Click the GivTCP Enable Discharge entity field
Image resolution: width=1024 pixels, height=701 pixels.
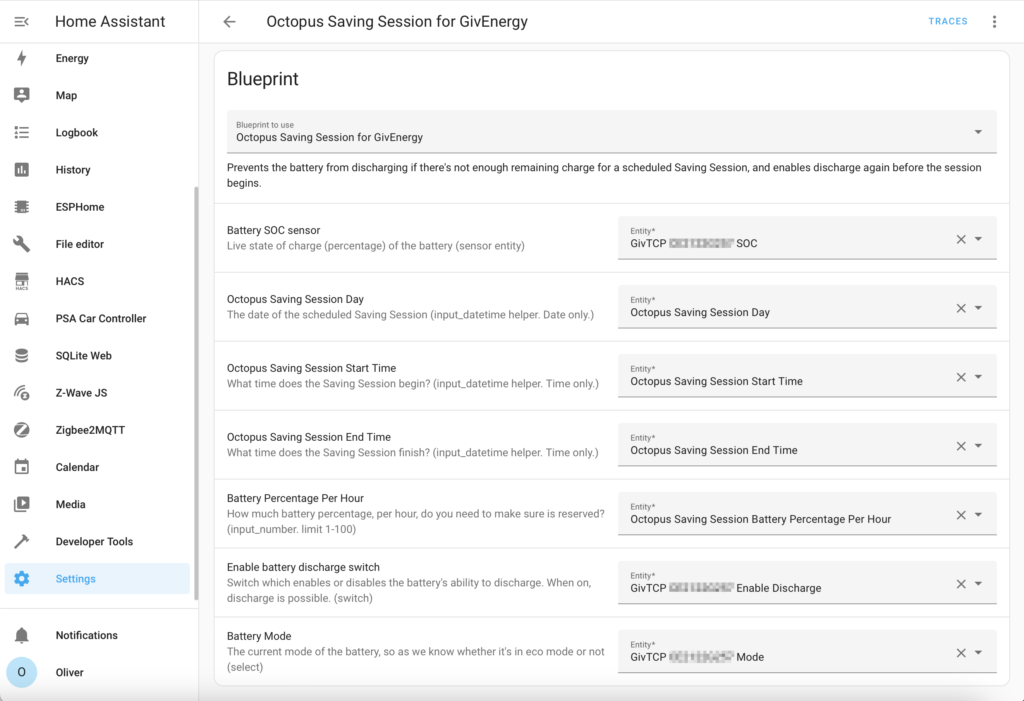(807, 583)
